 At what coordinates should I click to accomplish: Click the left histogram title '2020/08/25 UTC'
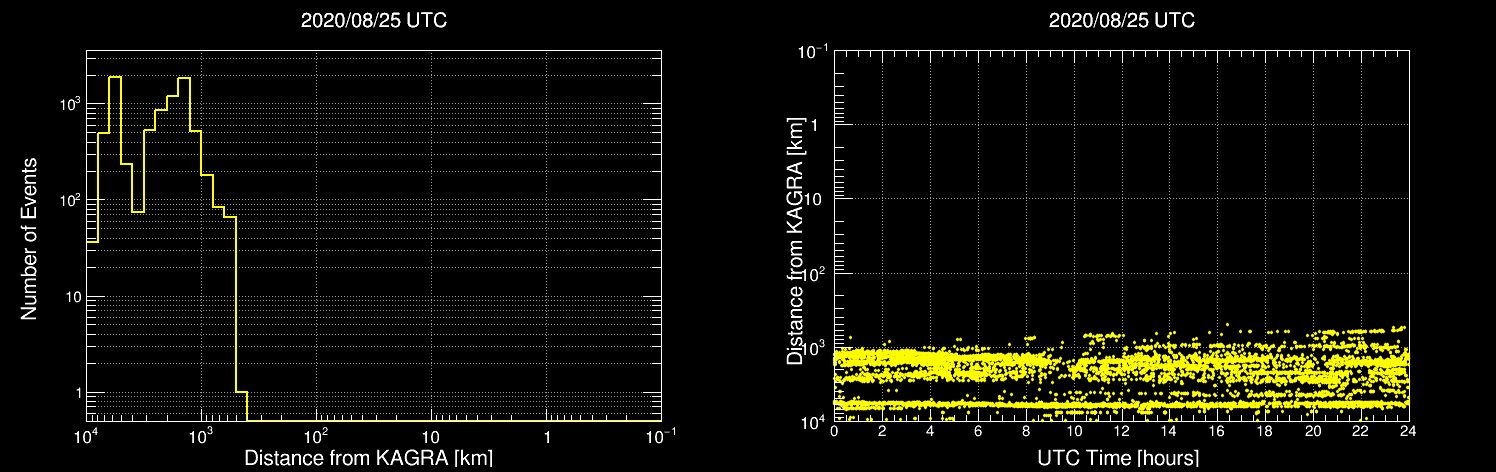374,20
